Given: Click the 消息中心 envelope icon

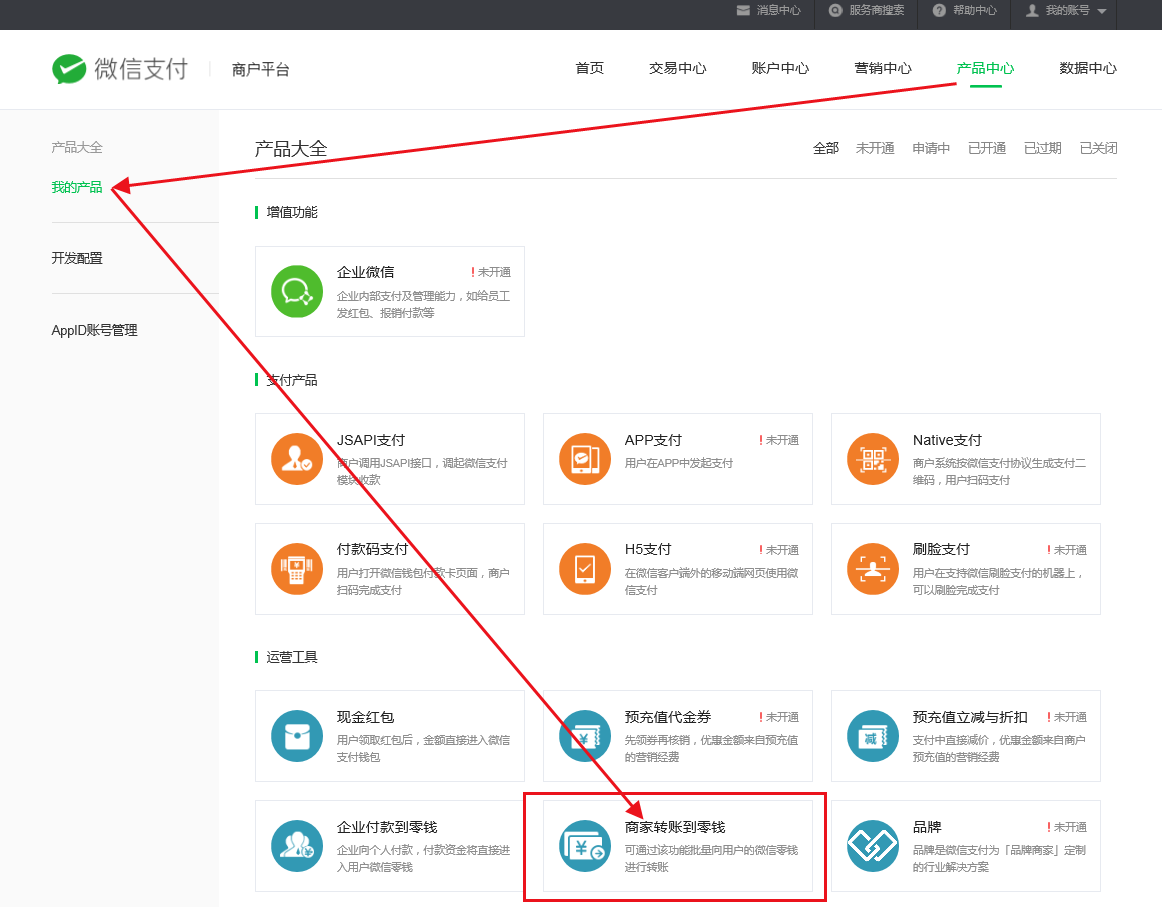Looking at the screenshot, I should click(x=743, y=10).
